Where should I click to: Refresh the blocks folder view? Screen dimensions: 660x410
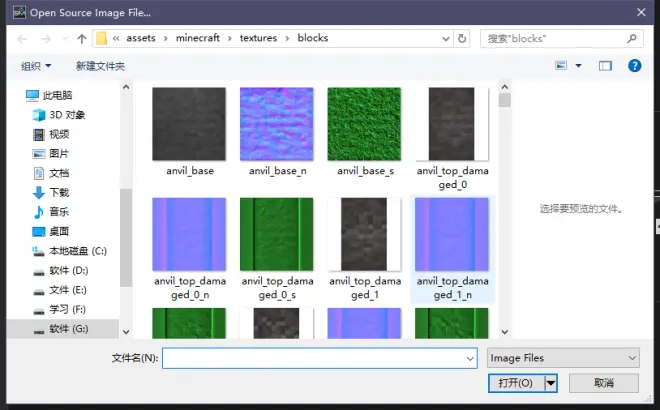[462, 38]
